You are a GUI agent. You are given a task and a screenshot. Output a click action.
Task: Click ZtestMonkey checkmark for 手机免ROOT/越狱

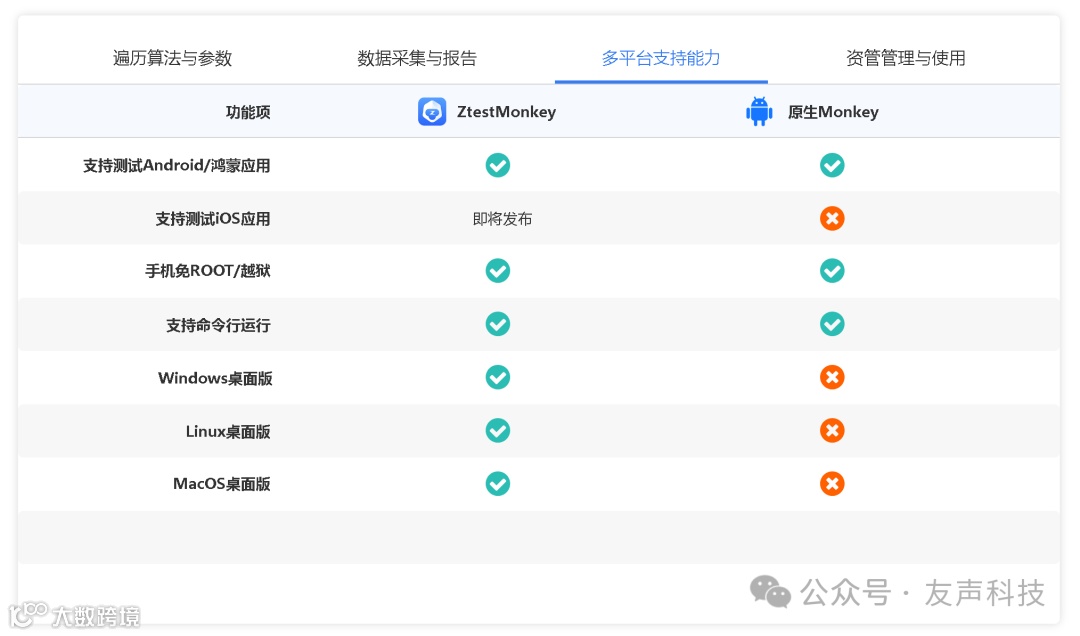tap(498, 271)
